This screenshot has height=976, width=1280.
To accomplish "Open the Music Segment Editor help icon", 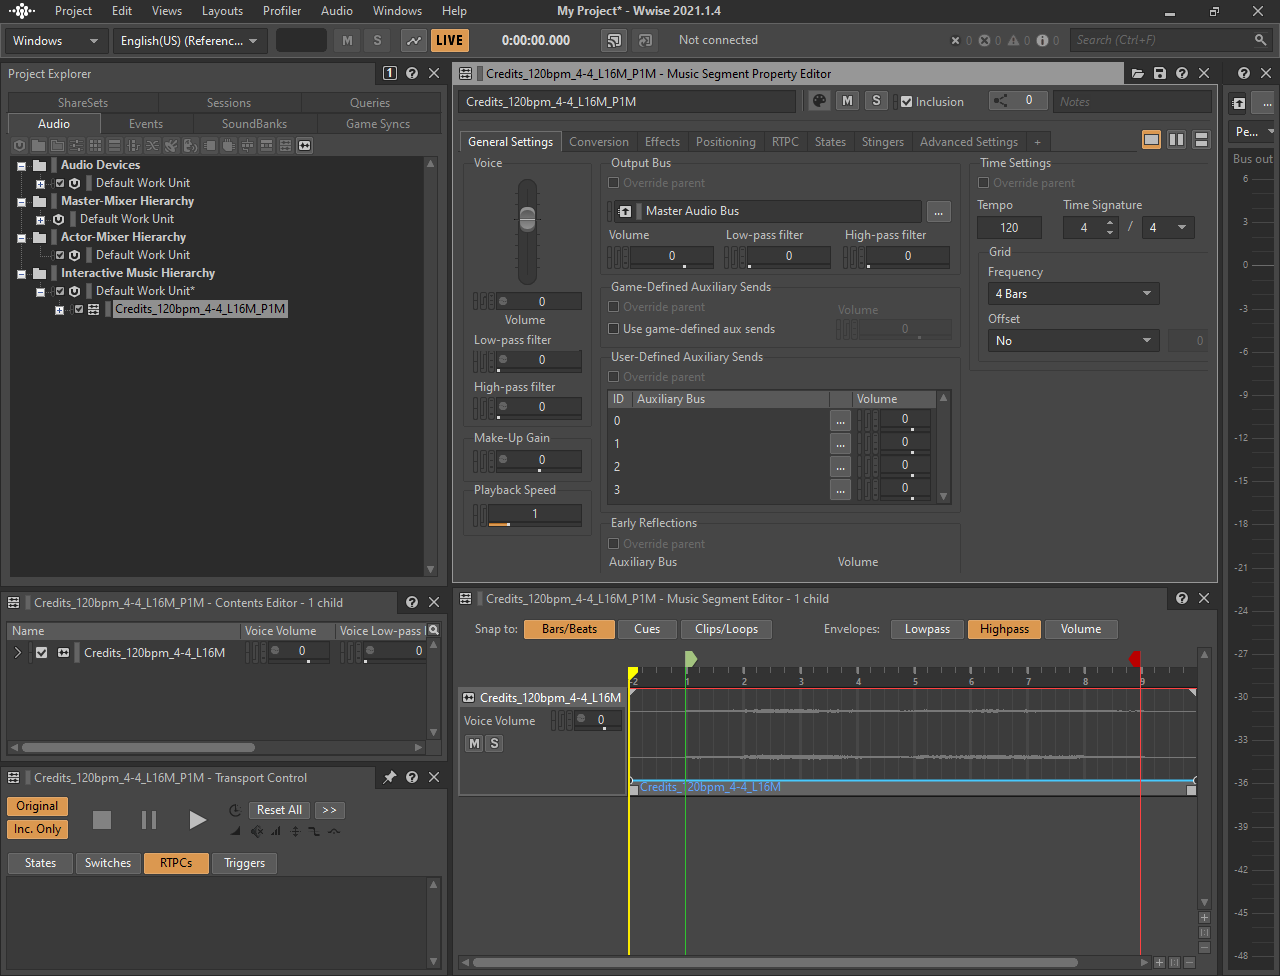I will coord(1182,598).
